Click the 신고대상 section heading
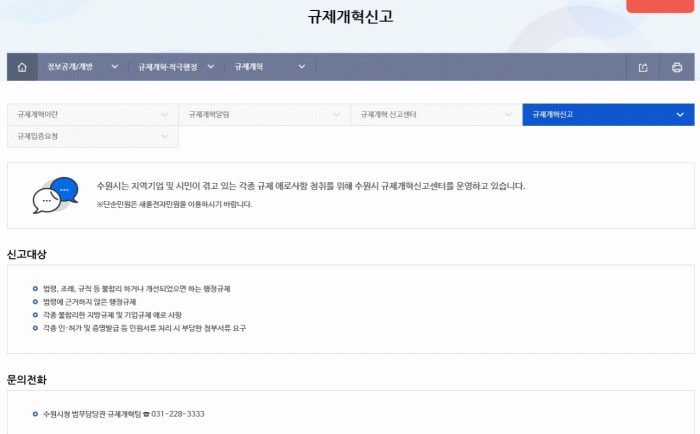 click(x=27, y=255)
